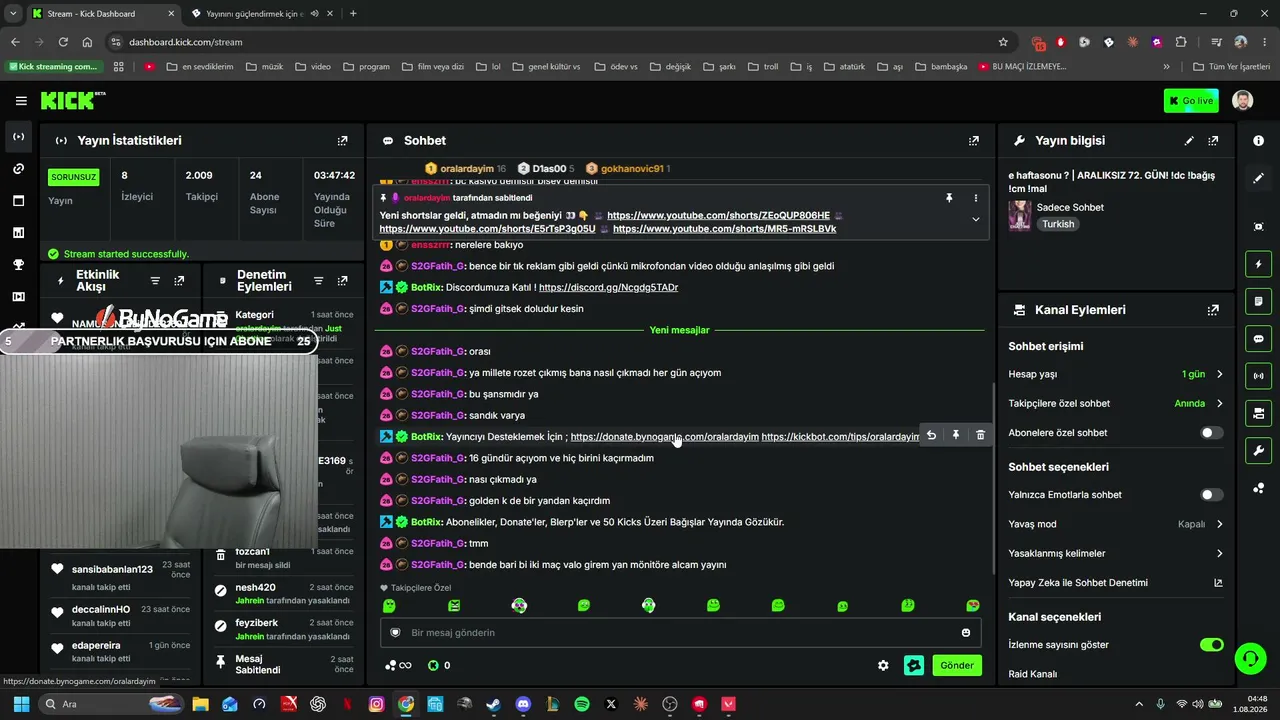Bookmark this page with star icon
Image resolution: width=1280 pixels, height=720 pixels.
coord(1003,42)
